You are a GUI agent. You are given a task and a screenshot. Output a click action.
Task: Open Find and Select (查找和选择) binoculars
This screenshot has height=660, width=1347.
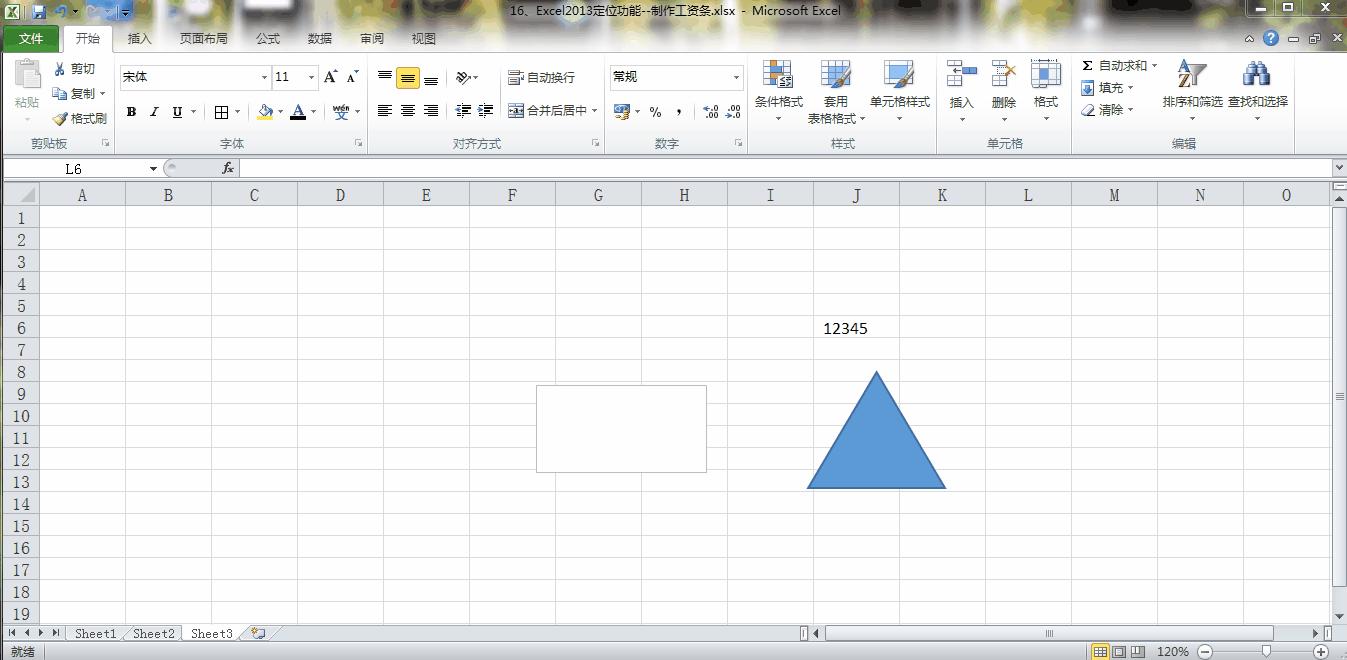tap(1258, 91)
